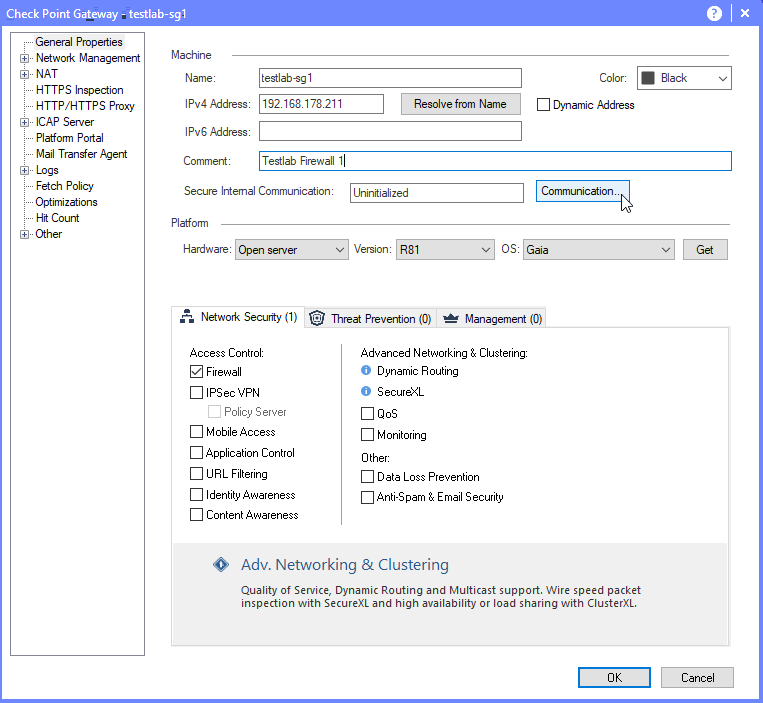Viewport: 763px width, 703px height.
Task: Select Hit Count in the tree
Action: tap(57, 218)
